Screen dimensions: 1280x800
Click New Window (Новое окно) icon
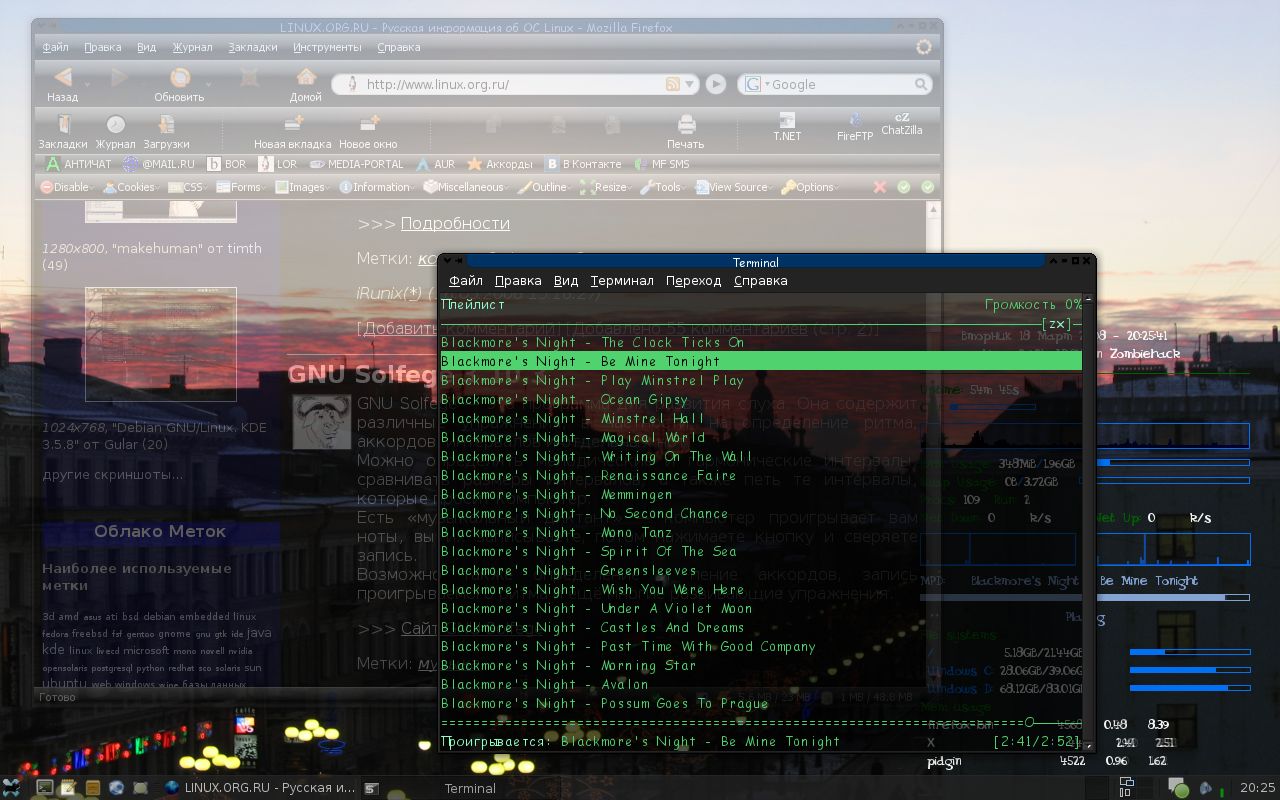(x=368, y=124)
